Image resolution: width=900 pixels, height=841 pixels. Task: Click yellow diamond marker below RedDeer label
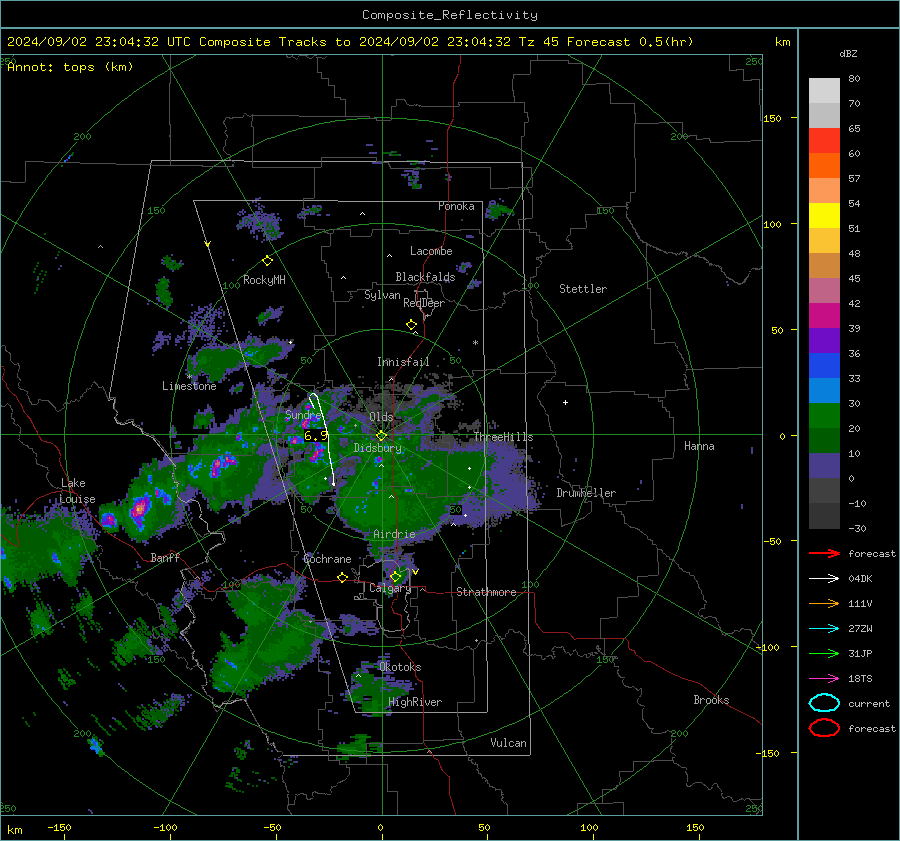[411, 325]
